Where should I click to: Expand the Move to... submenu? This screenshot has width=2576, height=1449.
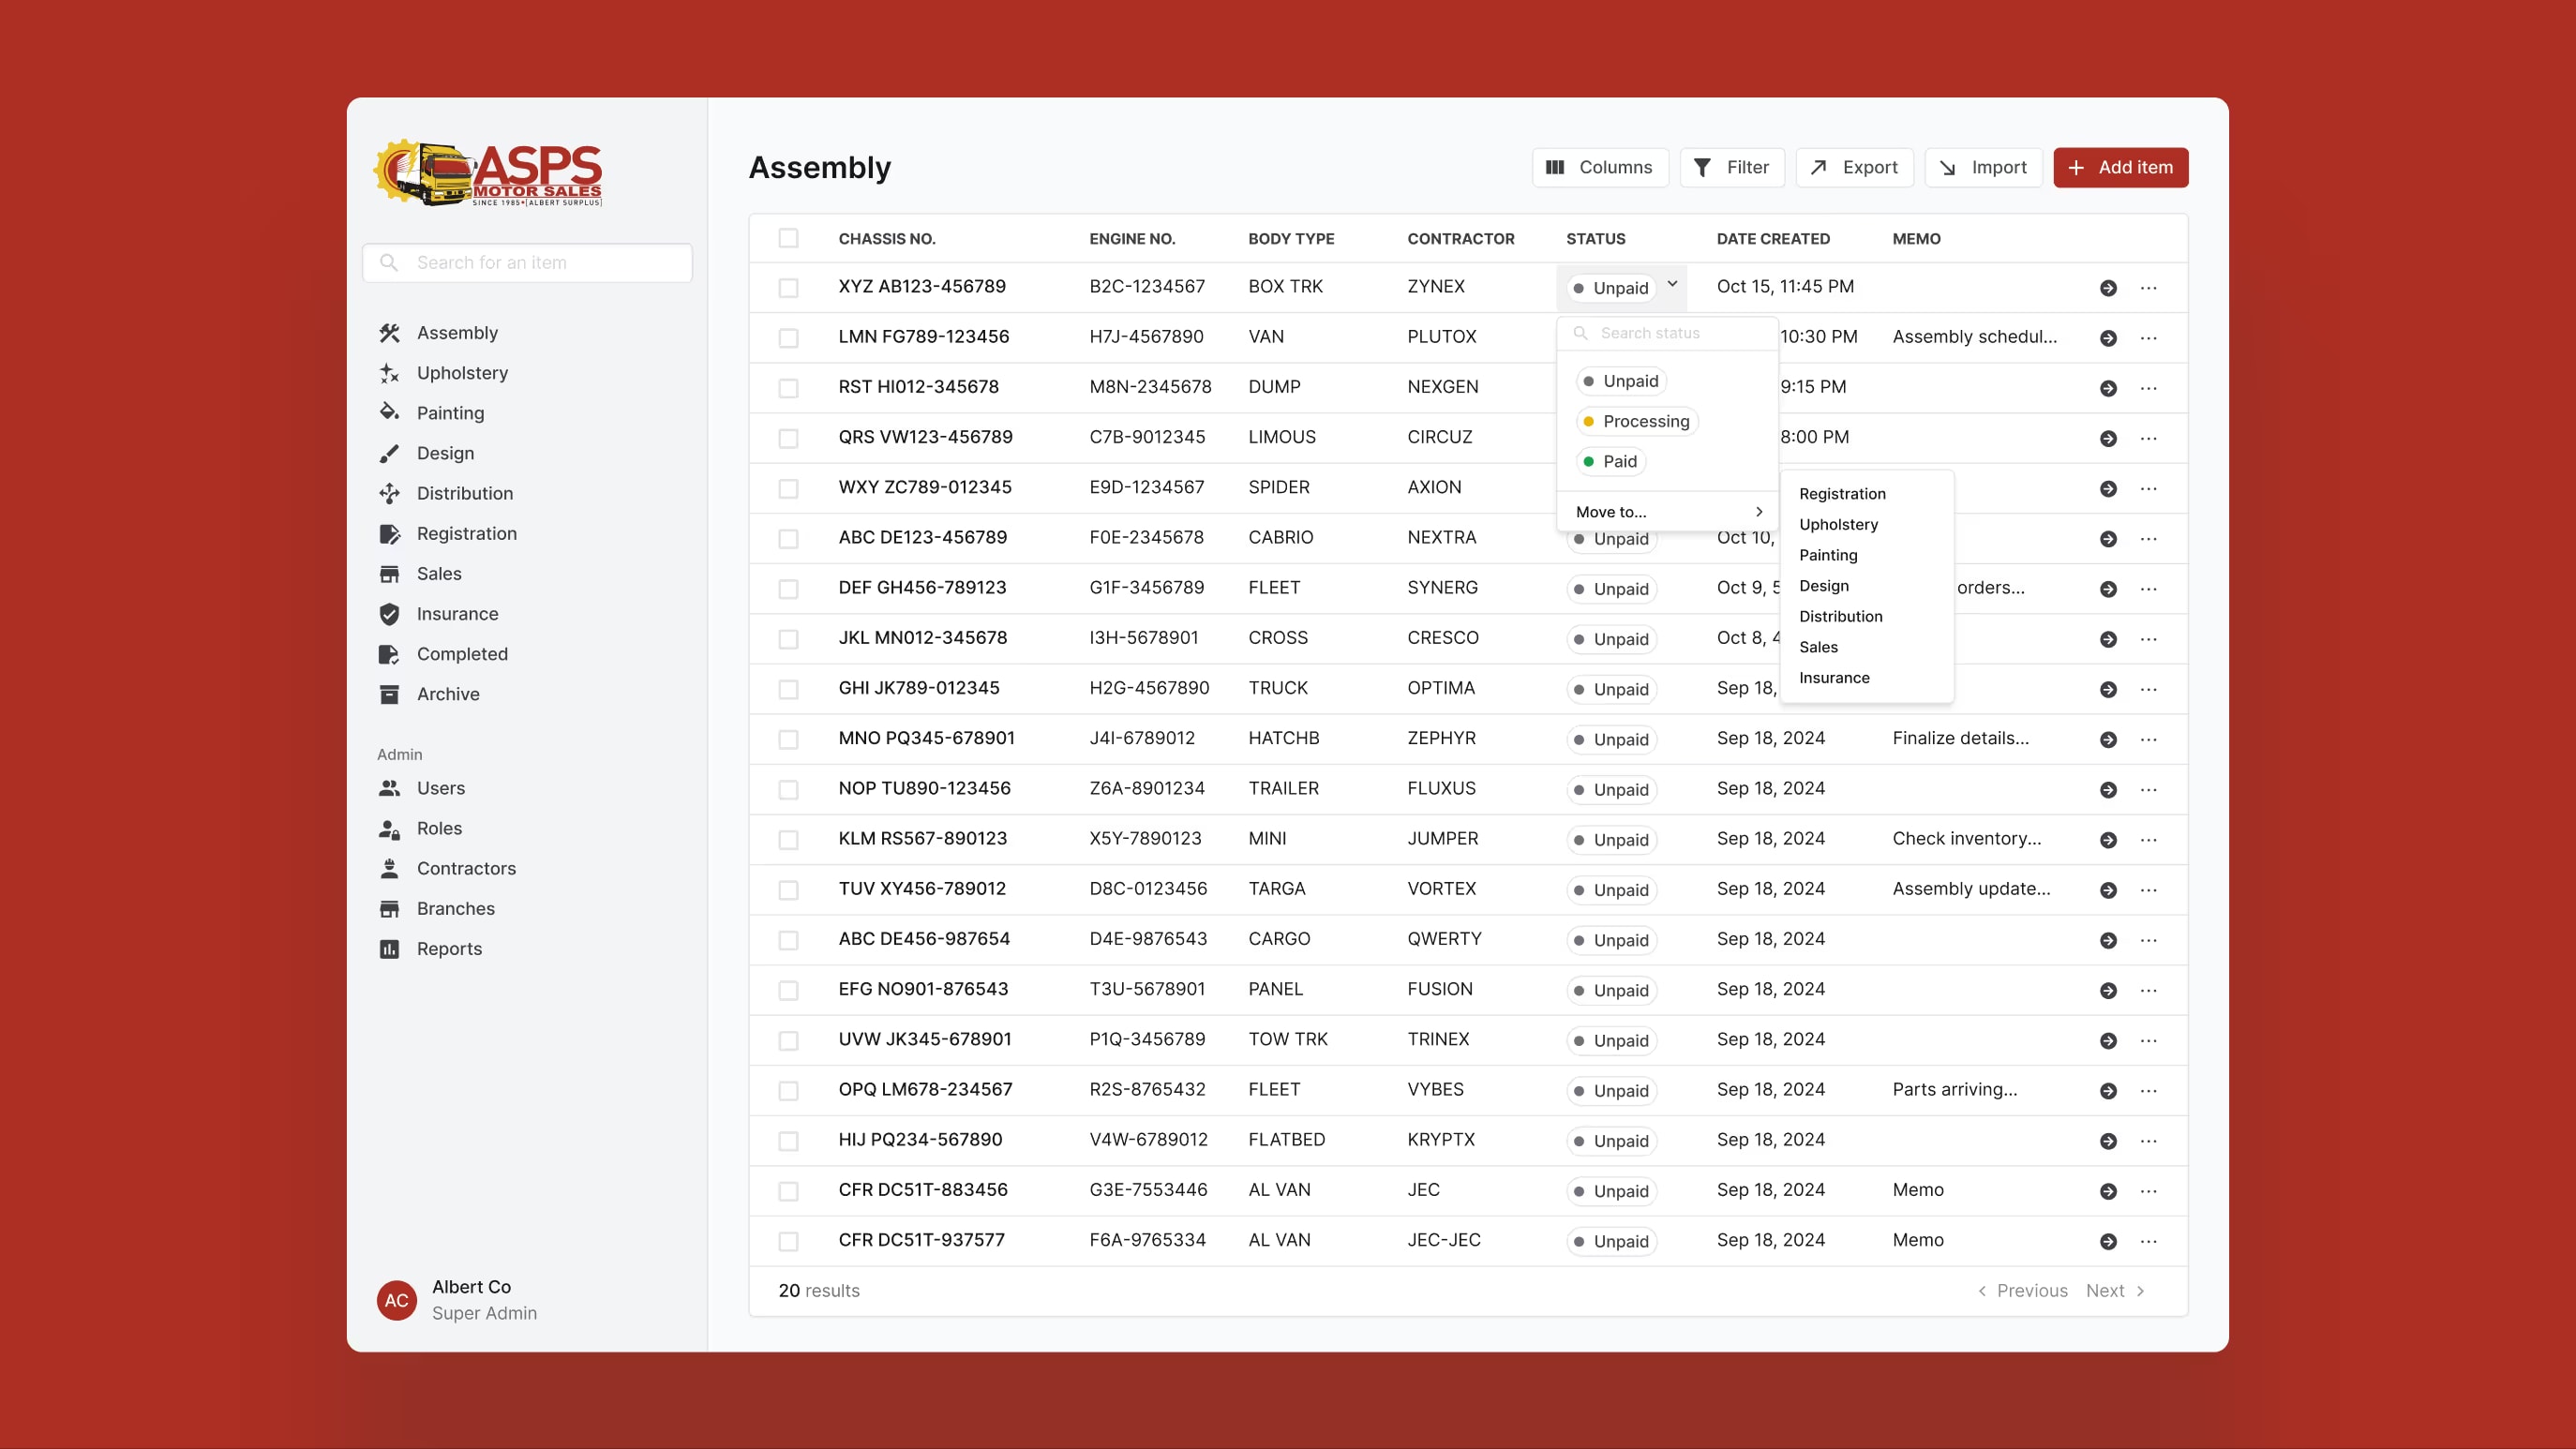(x=1668, y=511)
